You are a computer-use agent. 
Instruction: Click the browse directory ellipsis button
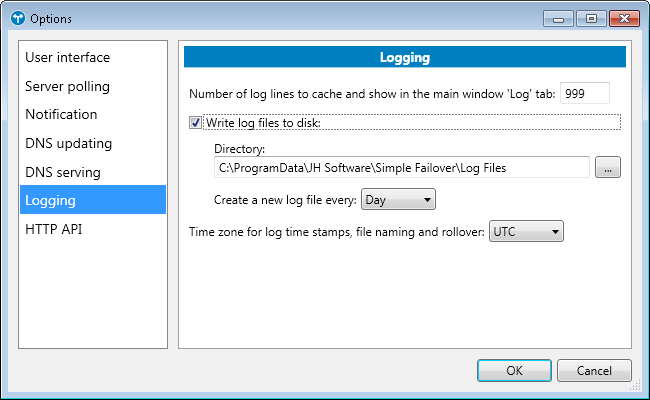607,168
